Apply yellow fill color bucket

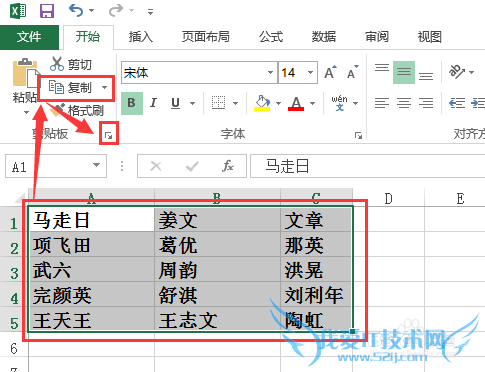[x=262, y=103]
